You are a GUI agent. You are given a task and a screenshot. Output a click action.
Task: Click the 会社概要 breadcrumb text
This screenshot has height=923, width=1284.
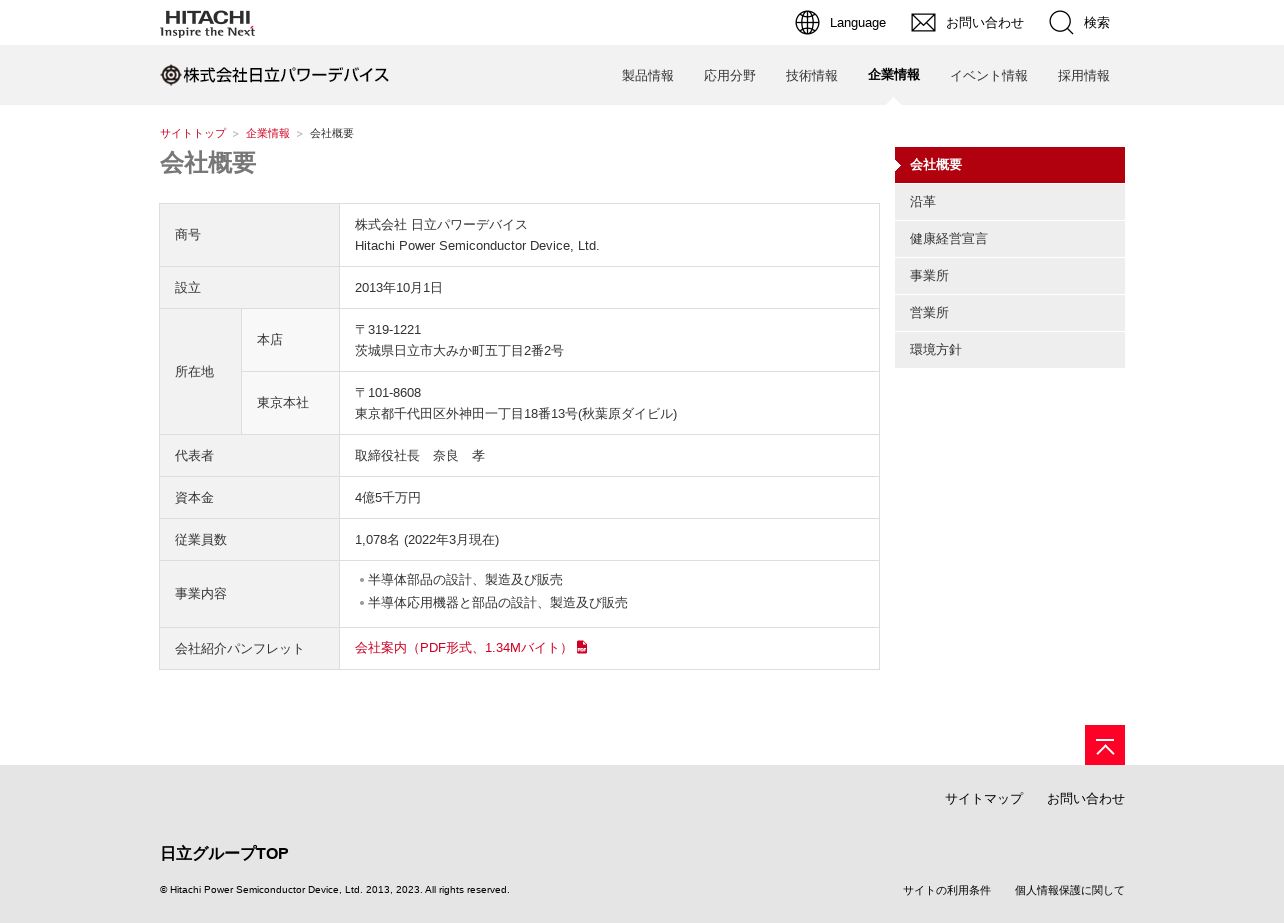[x=332, y=133]
